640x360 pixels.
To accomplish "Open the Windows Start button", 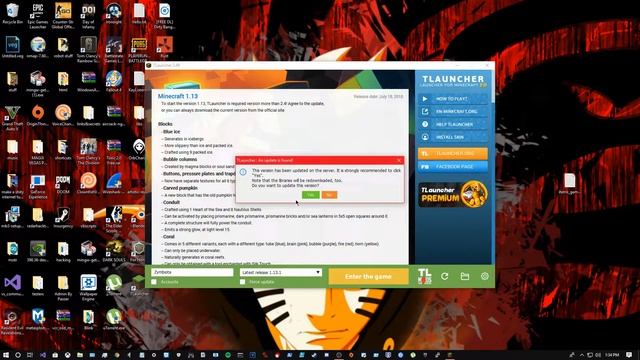I will click(6, 355).
